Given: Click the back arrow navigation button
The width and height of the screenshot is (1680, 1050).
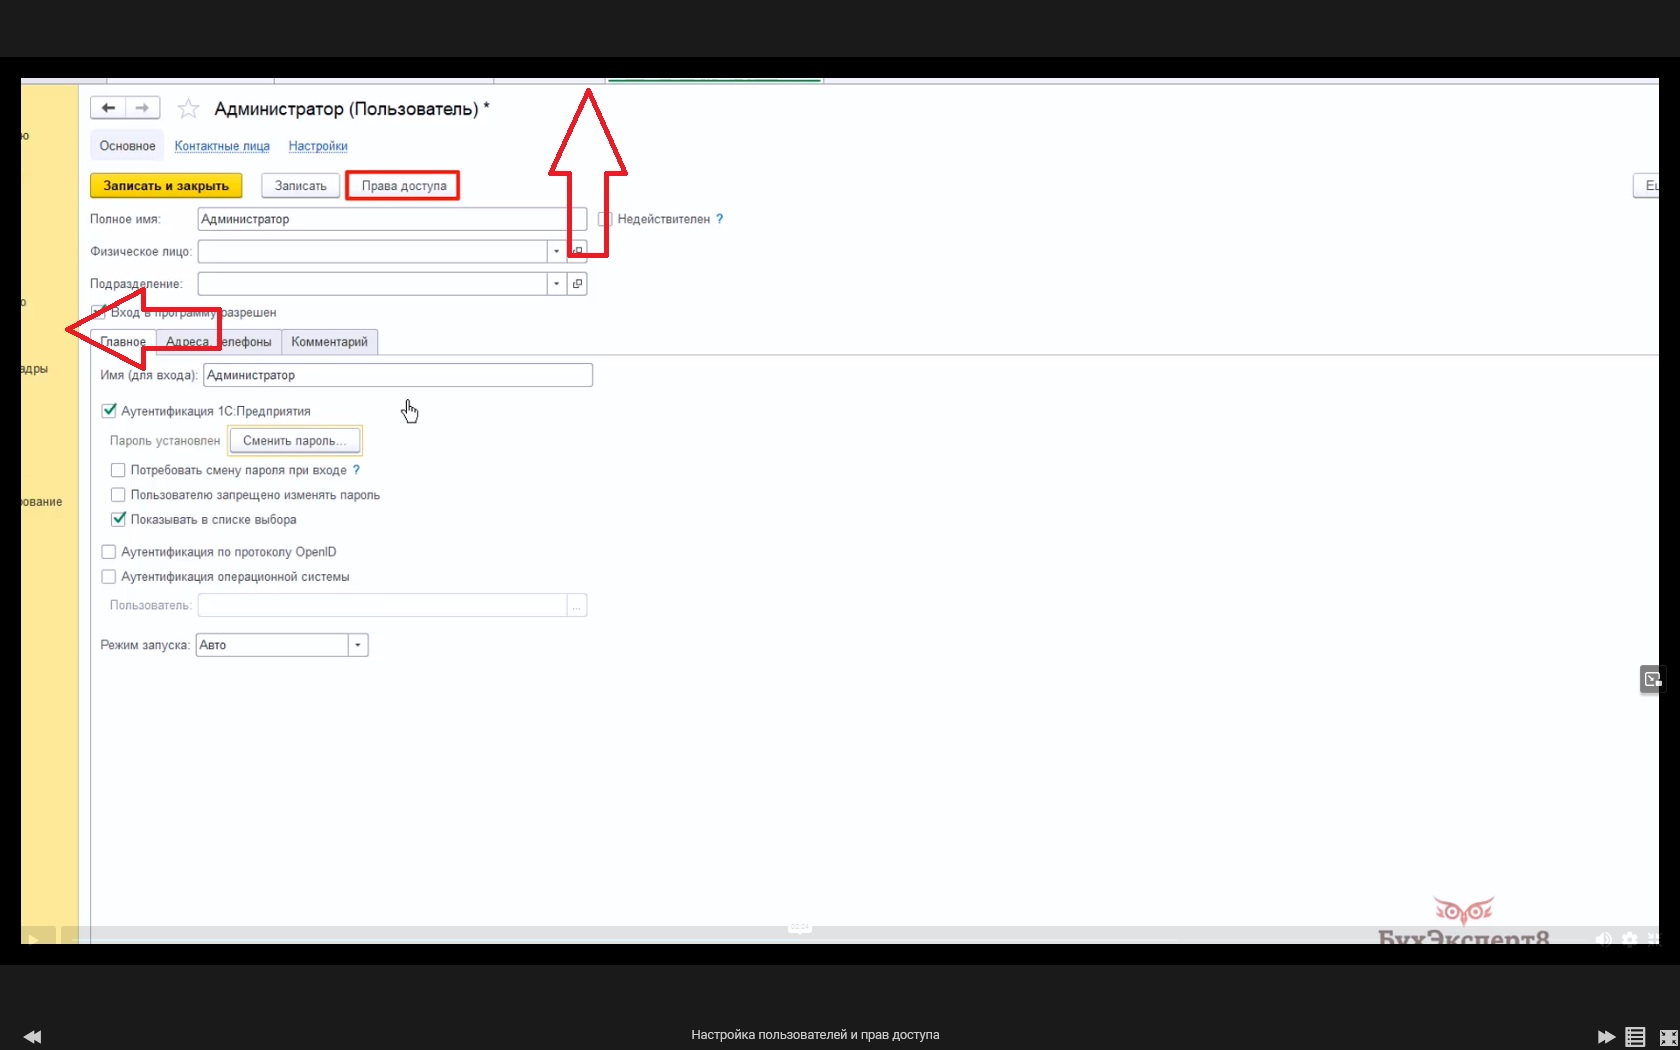Looking at the screenshot, I should (x=108, y=108).
